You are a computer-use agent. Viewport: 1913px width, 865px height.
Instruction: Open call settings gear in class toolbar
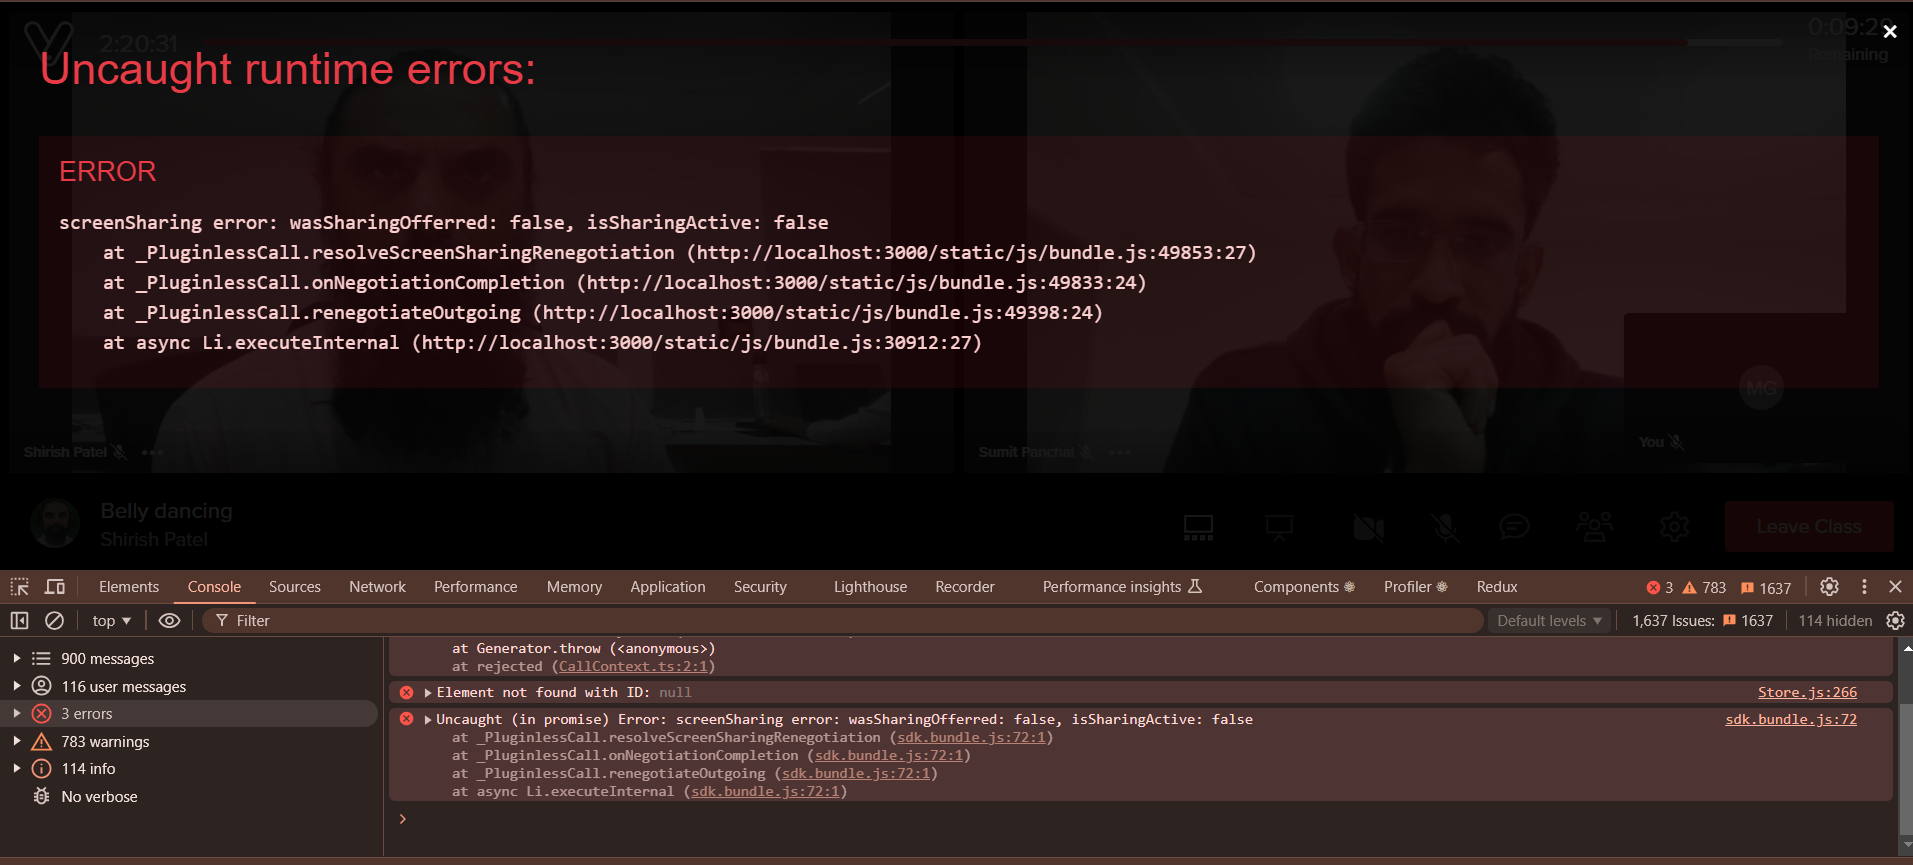coord(1674,526)
